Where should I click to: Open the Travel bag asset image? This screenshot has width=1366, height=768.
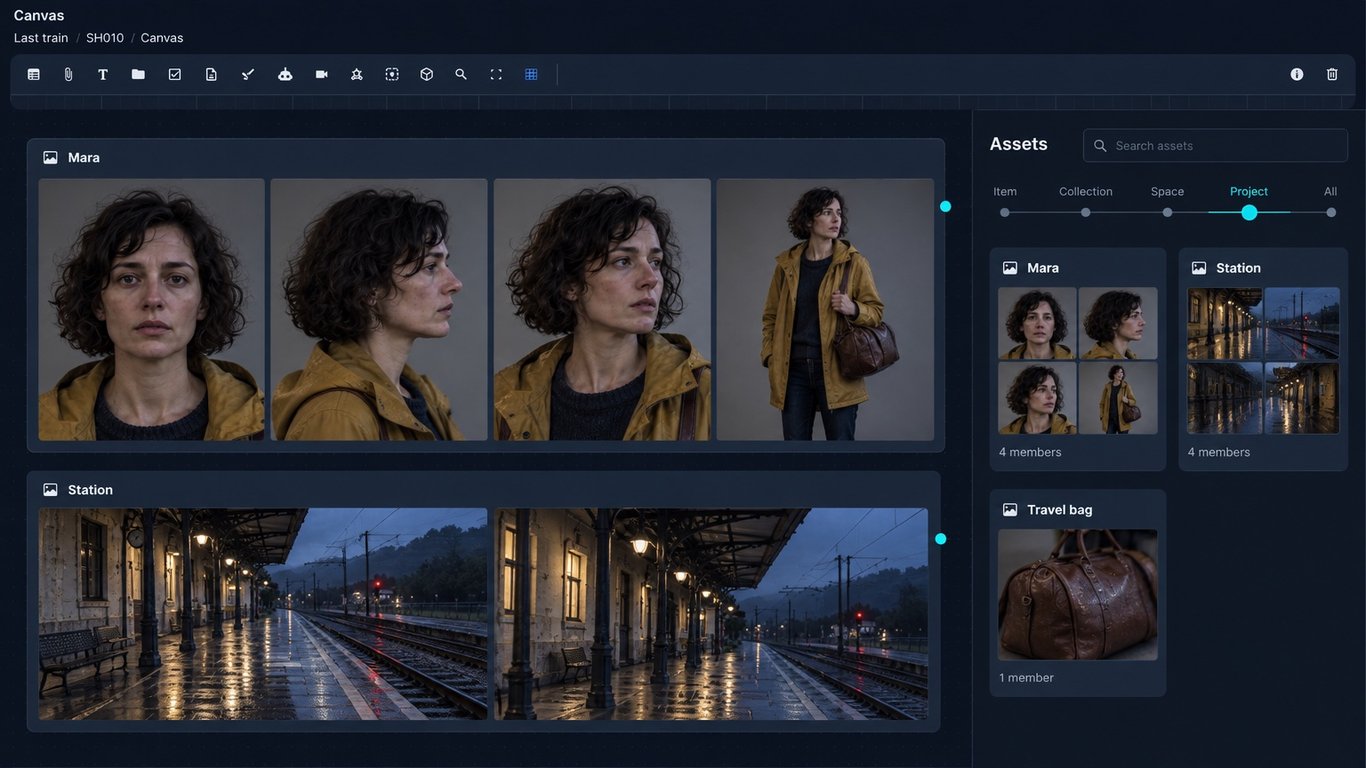click(x=1078, y=595)
